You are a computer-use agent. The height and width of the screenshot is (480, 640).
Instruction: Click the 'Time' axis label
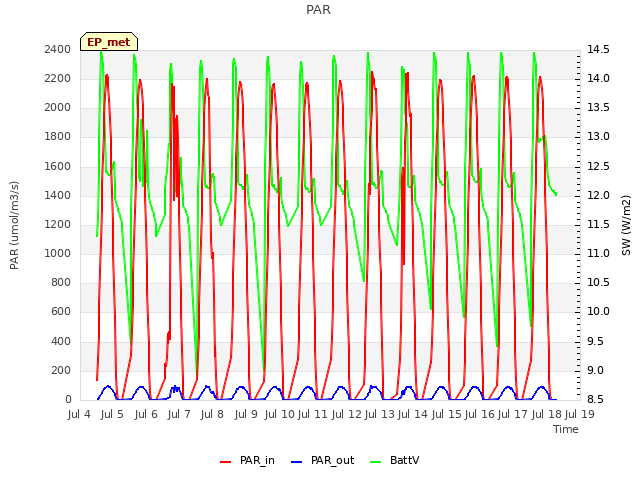[x=566, y=429]
